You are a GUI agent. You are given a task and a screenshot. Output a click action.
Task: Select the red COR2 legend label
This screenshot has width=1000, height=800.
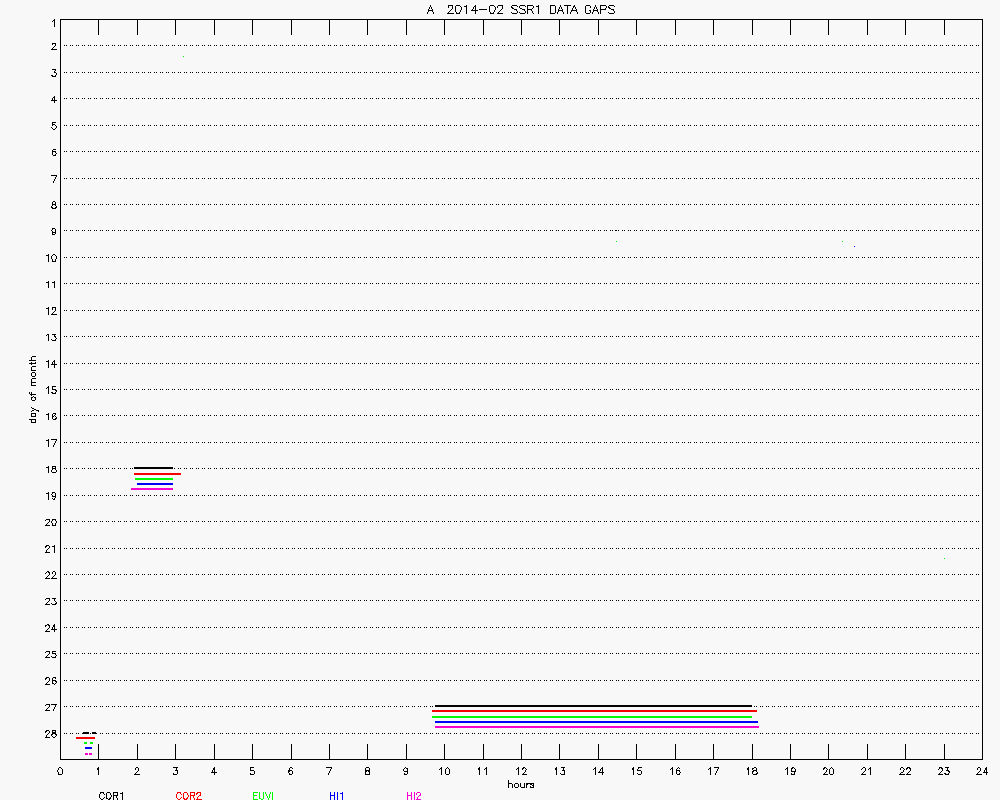tap(188, 795)
